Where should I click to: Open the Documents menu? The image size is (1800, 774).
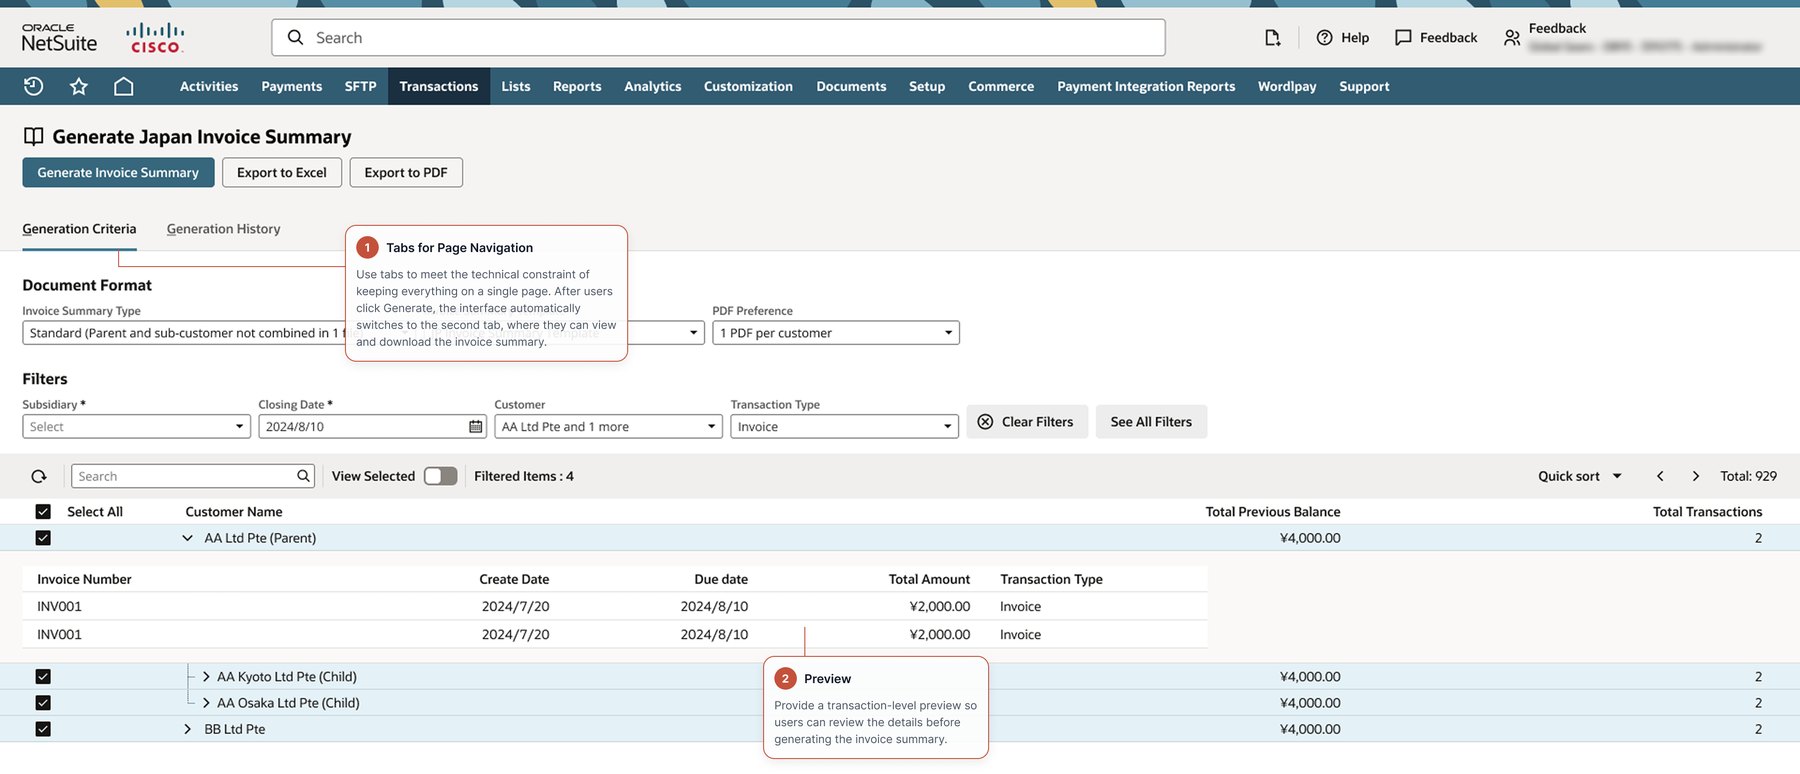[851, 86]
